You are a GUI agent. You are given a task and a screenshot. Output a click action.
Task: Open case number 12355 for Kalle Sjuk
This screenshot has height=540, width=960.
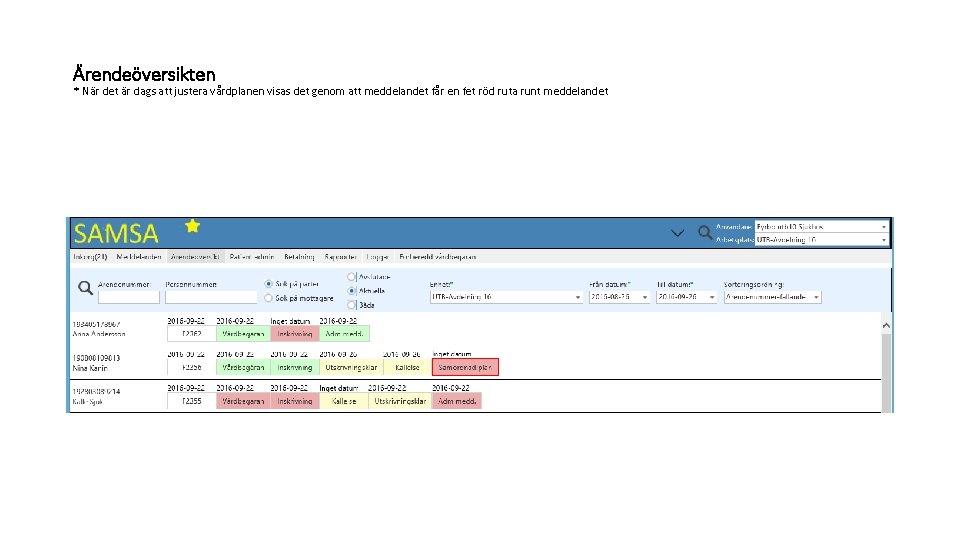point(192,401)
